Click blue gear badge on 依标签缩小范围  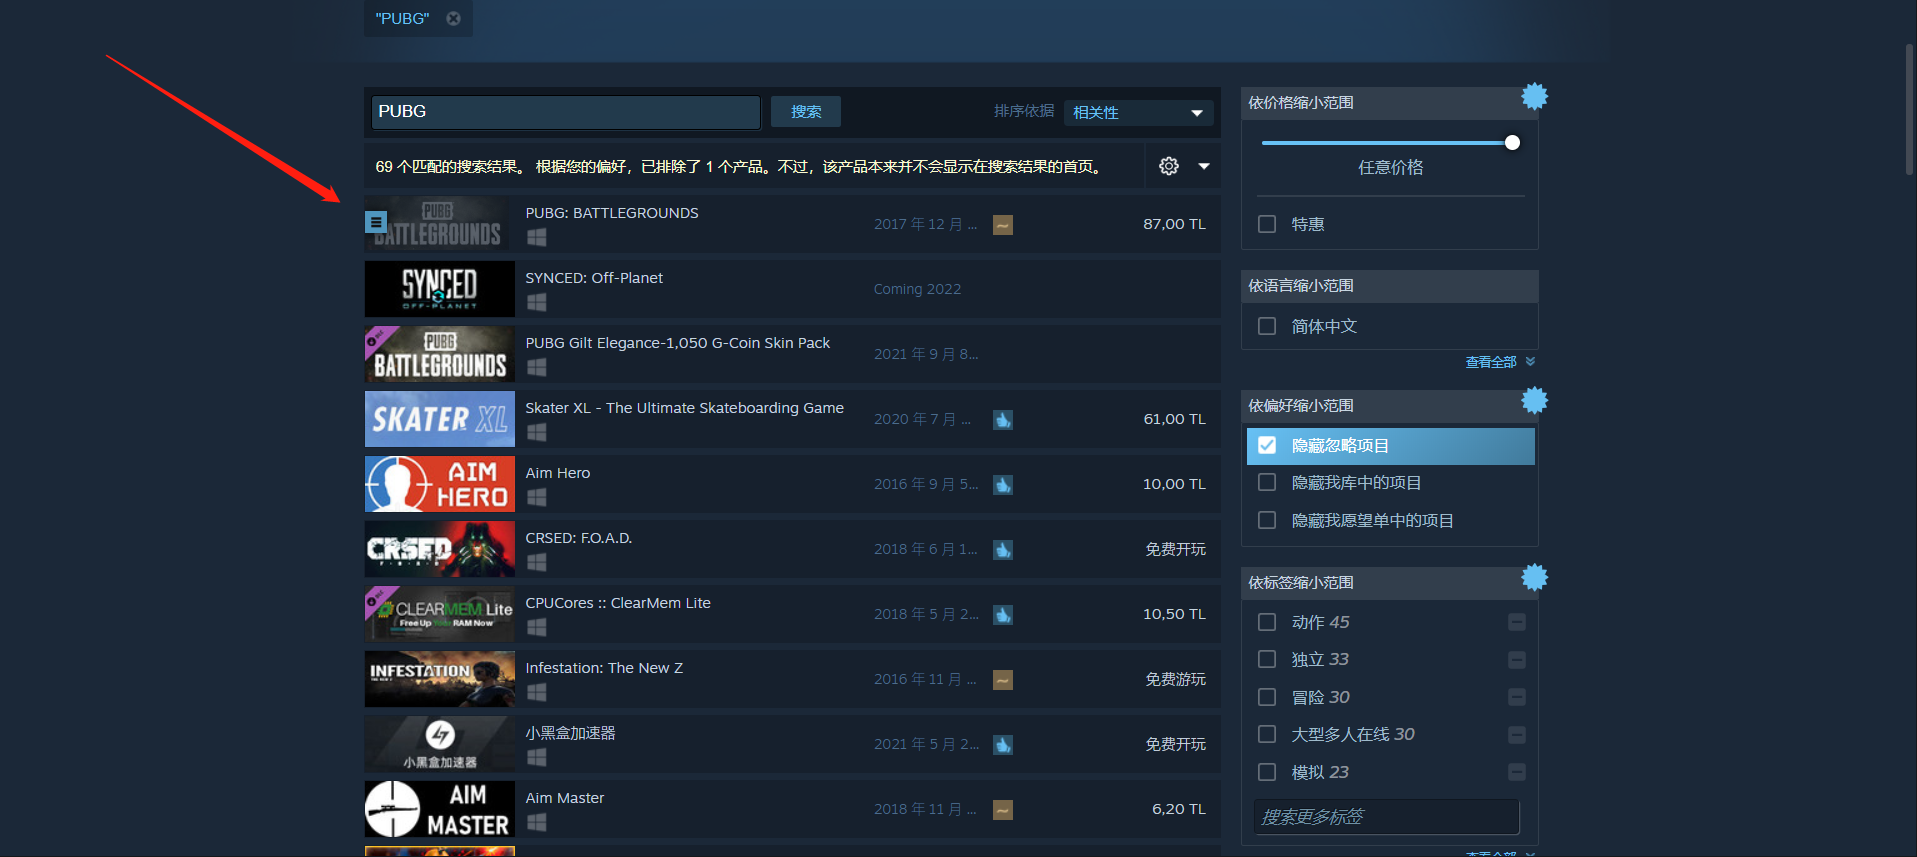pyautogui.click(x=1534, y=577)
